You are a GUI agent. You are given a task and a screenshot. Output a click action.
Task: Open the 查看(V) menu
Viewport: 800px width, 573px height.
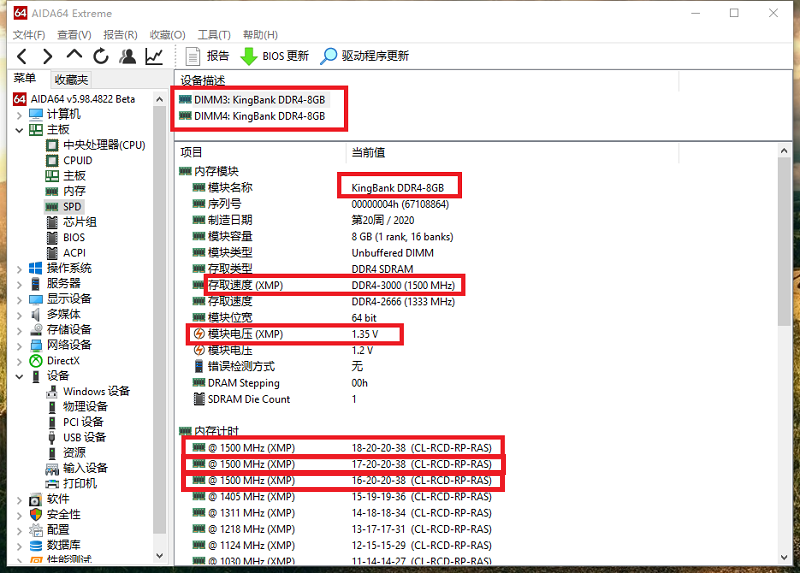pos(74,35)
